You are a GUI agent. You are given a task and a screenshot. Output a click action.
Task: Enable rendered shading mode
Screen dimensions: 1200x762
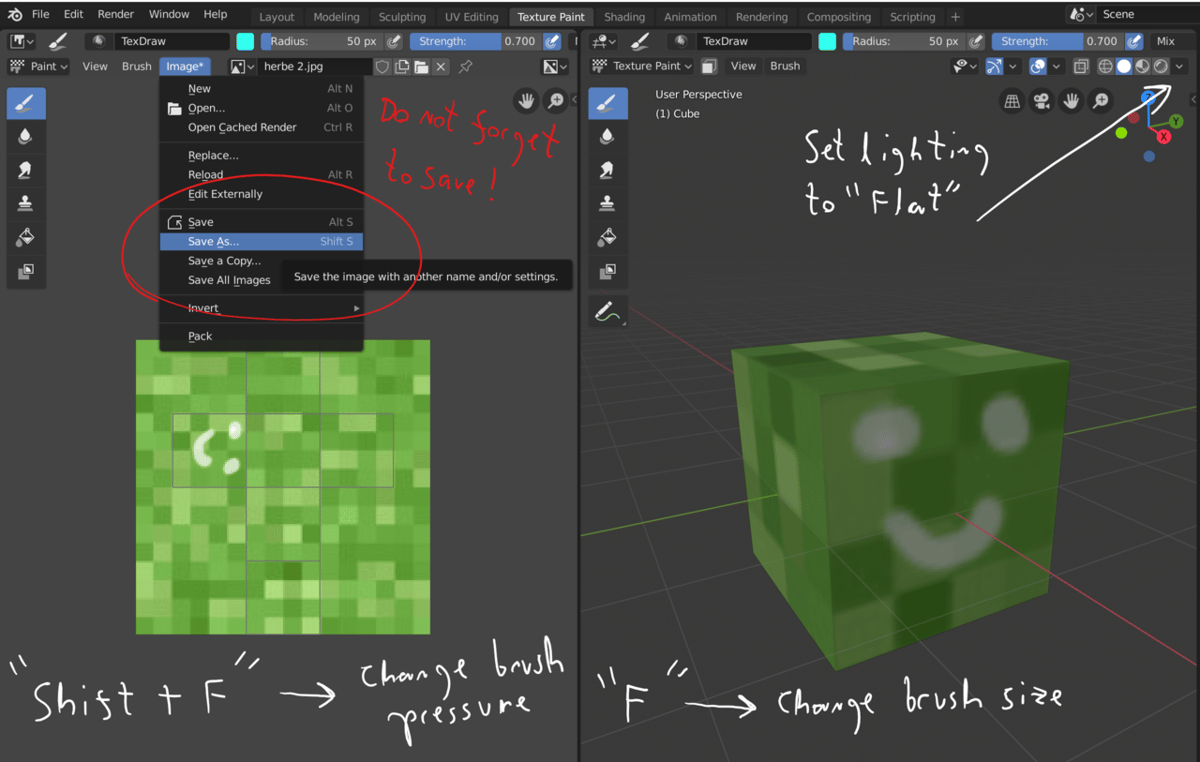(x=1161, y=66)
